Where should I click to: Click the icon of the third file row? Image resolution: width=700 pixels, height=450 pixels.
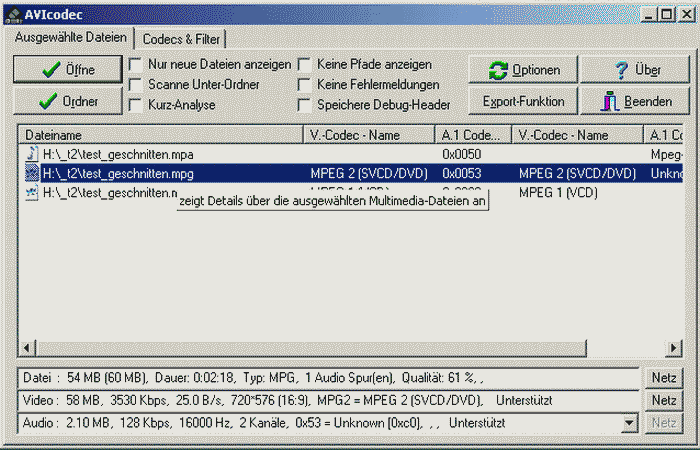(x=32, y=192)
